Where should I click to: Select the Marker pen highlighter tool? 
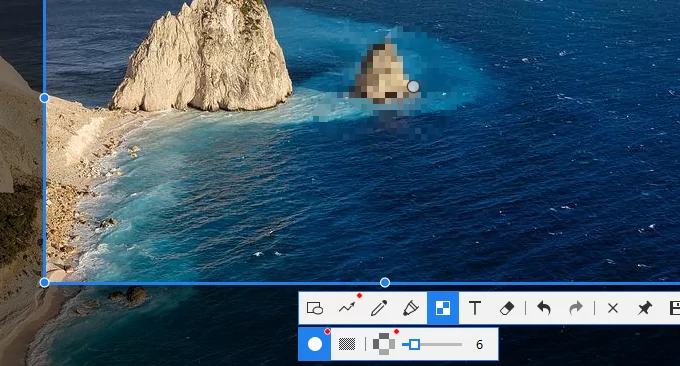coord(411,308)
